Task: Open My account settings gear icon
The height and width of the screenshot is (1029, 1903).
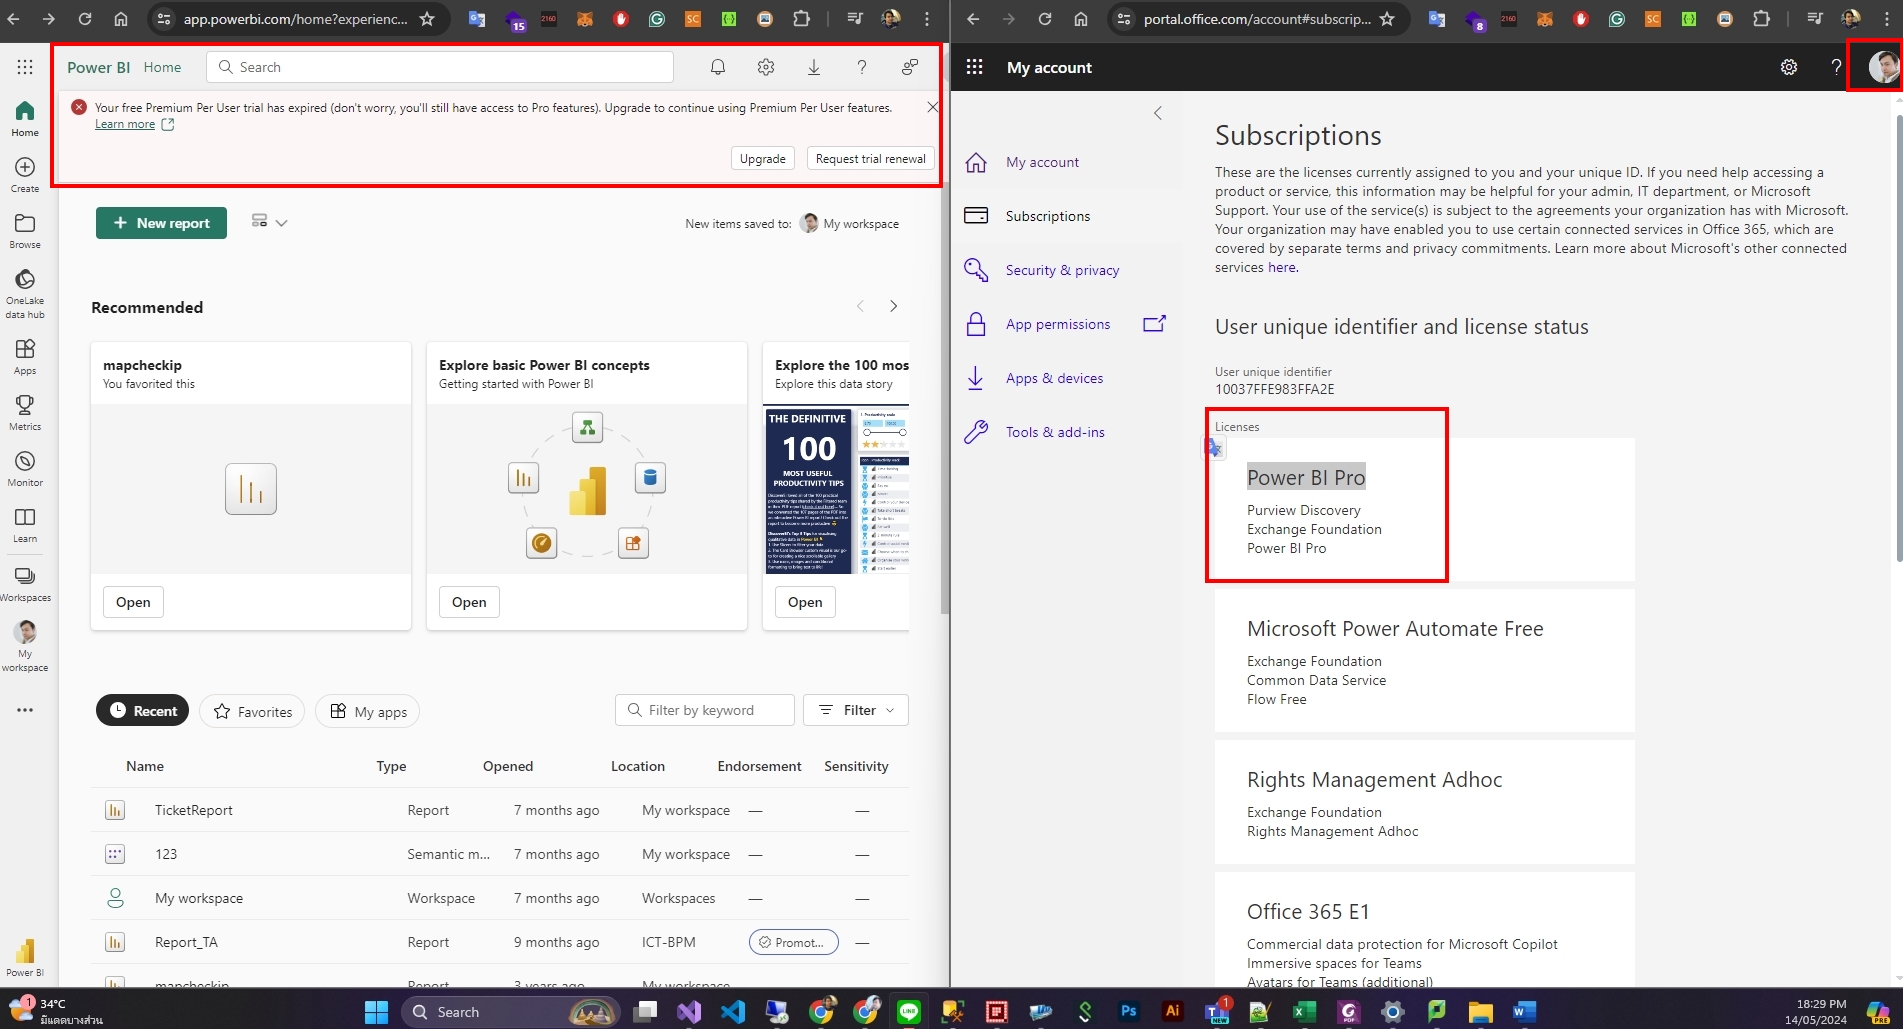Action: pyautogui.click(x=1789, y=67)
